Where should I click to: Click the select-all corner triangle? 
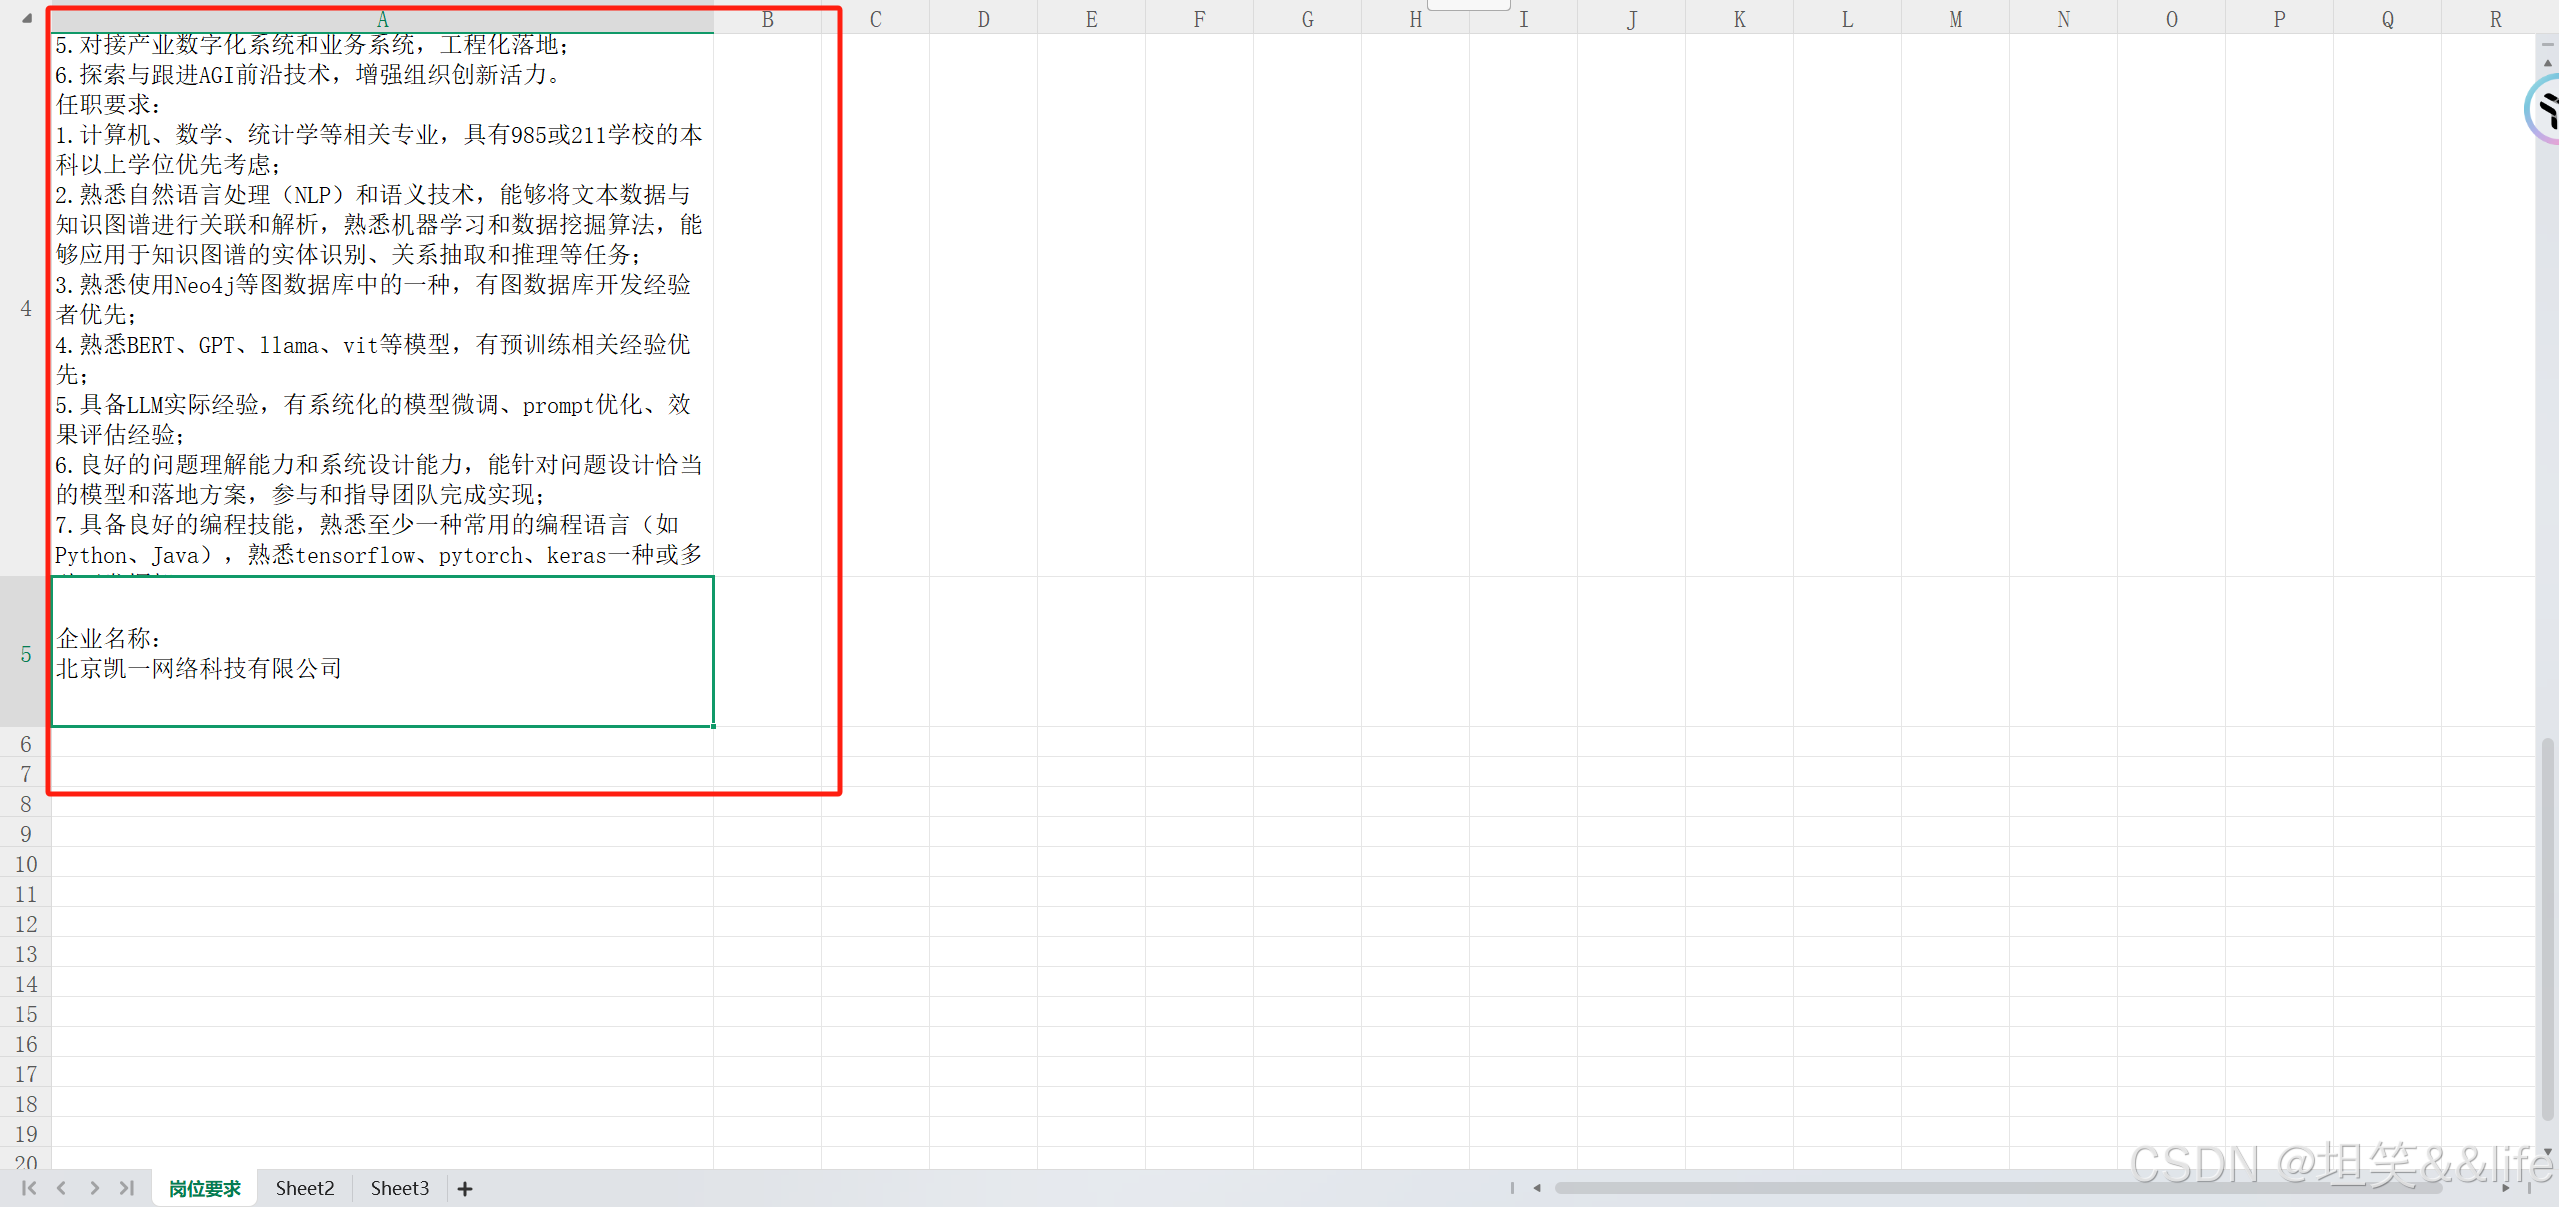(27, 18)
